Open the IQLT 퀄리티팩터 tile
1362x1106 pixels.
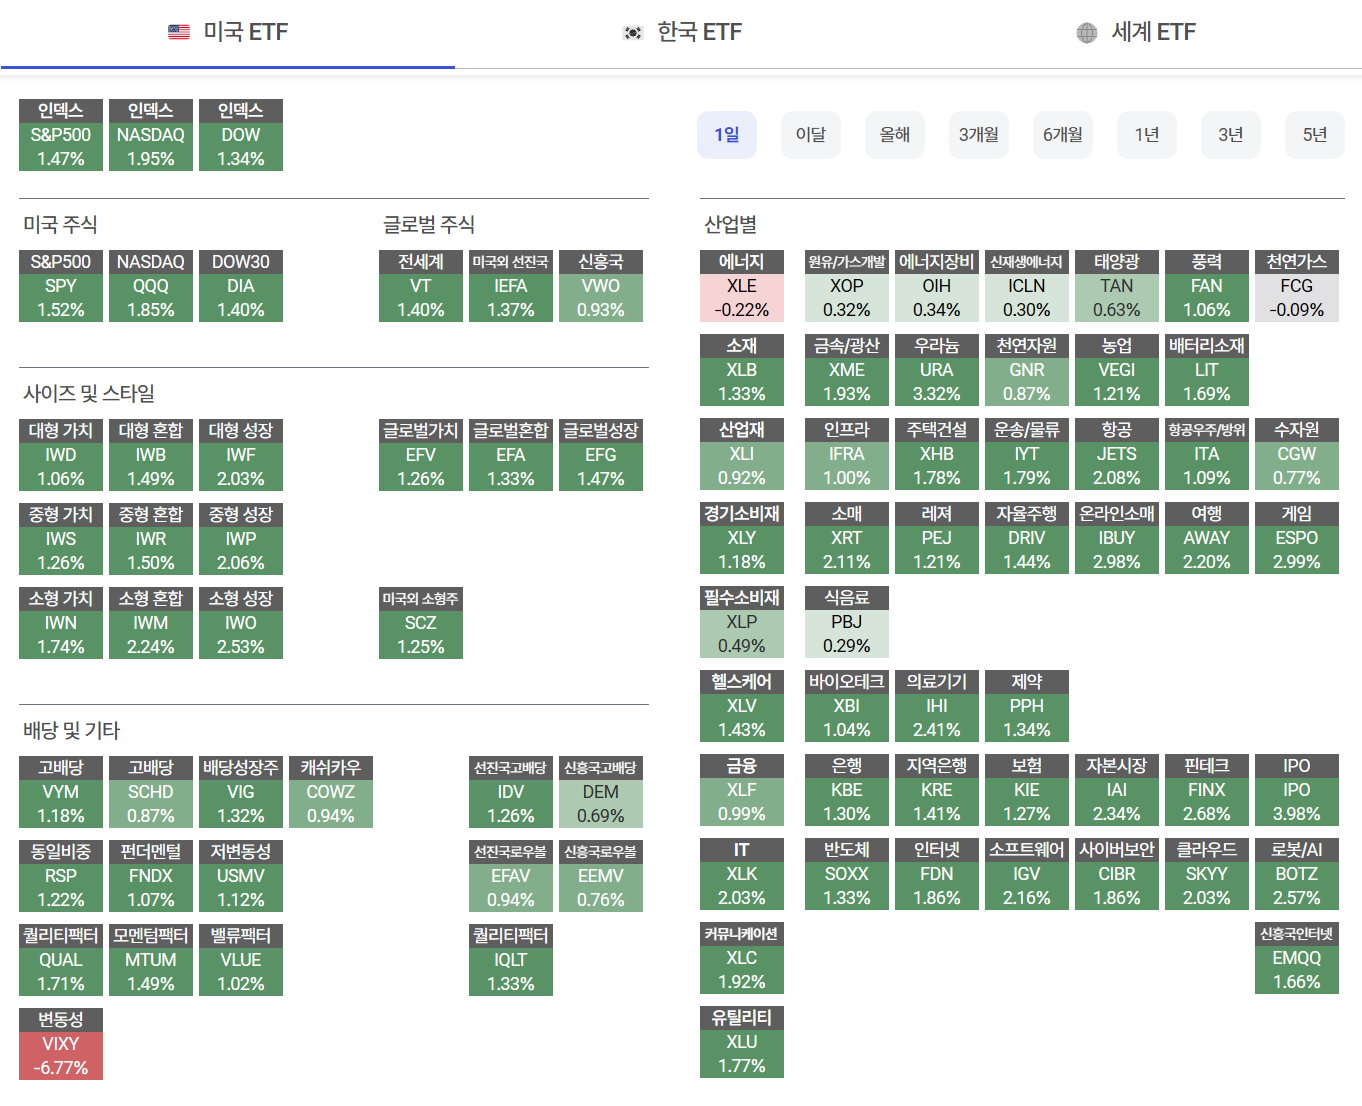click(x=511, y=960)
